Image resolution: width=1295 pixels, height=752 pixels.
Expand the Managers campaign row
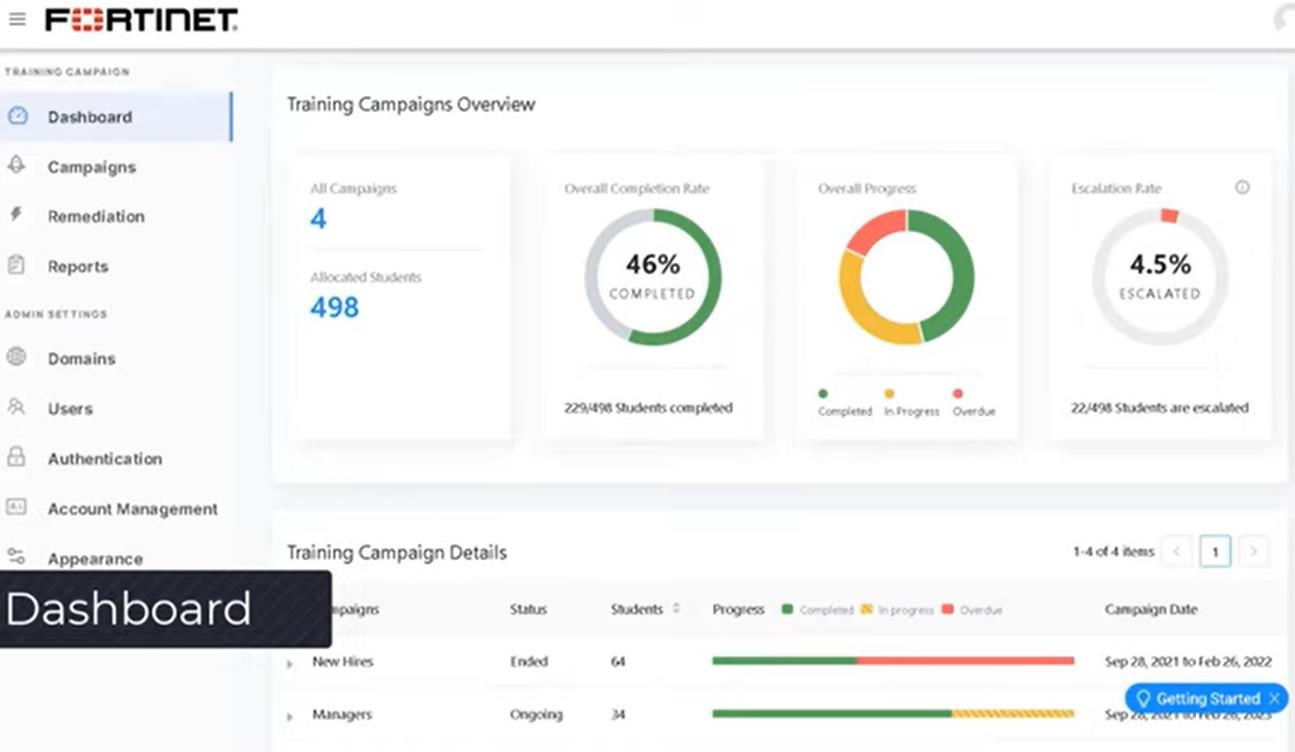290,716
